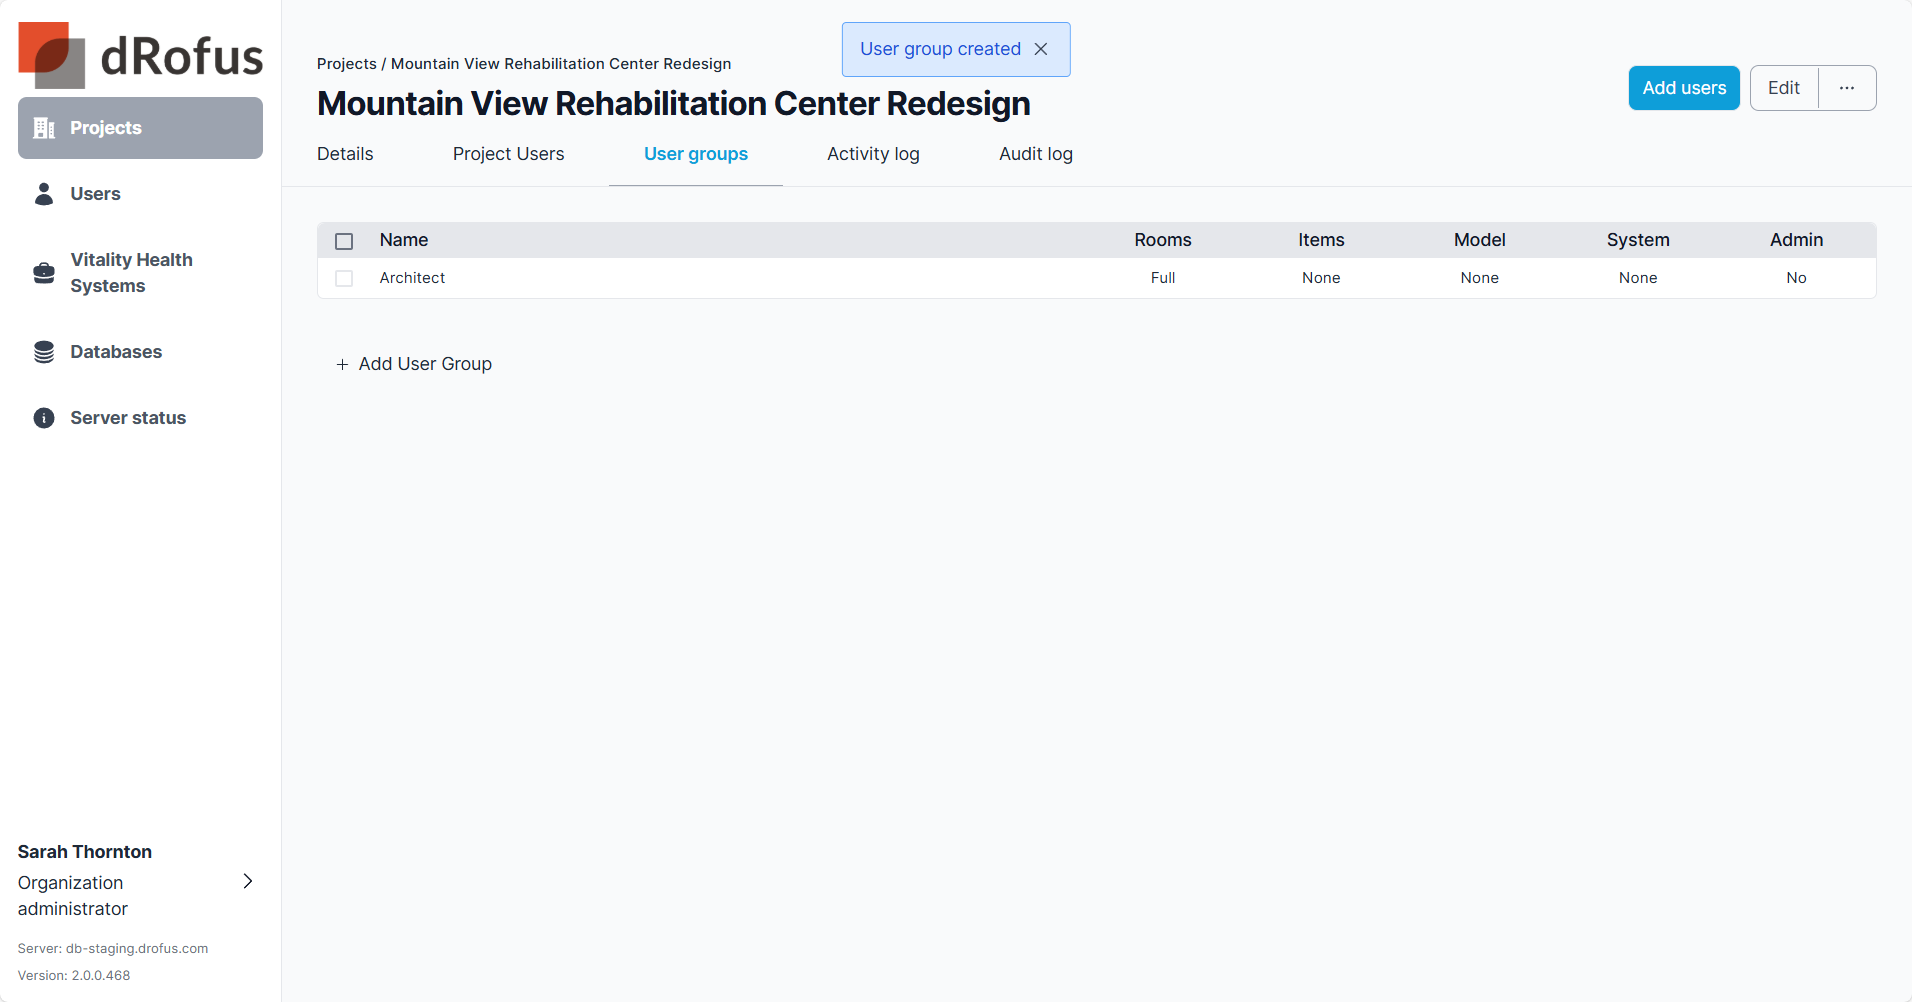1912x1002 pixels.
Task: Click the Edit button
Action: coord(1783,88)
